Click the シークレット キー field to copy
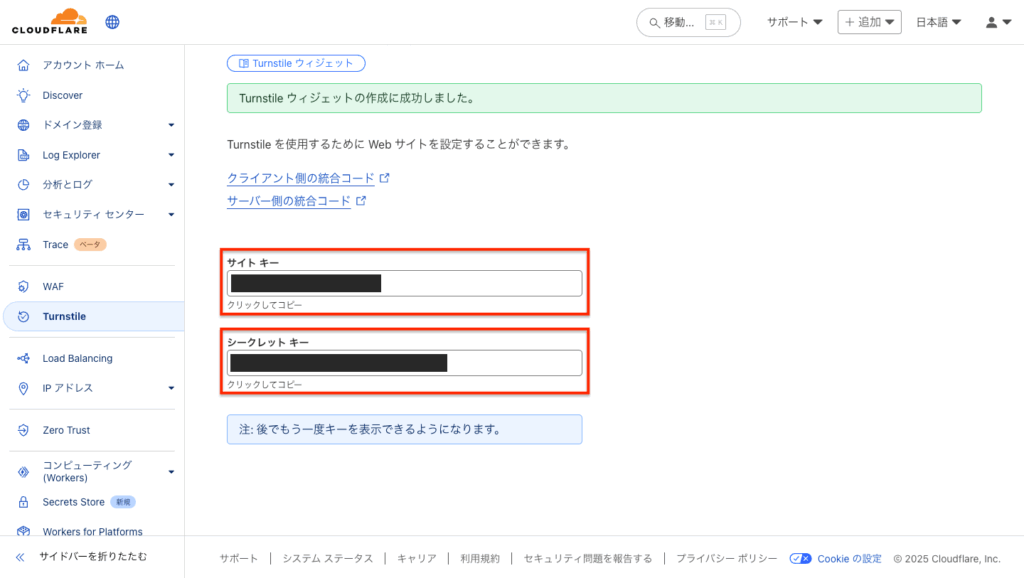Image resolution: width=1024 pixels, height=578 pixels. 404,362
